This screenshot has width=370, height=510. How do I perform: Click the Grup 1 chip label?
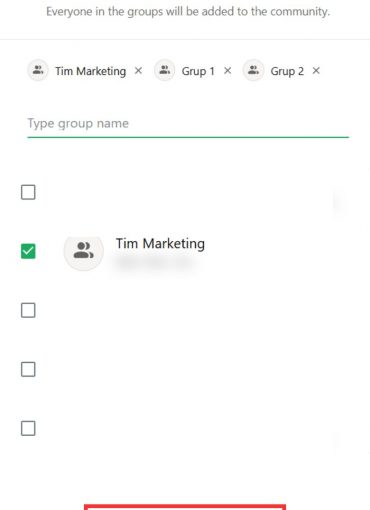click(198, 71)
